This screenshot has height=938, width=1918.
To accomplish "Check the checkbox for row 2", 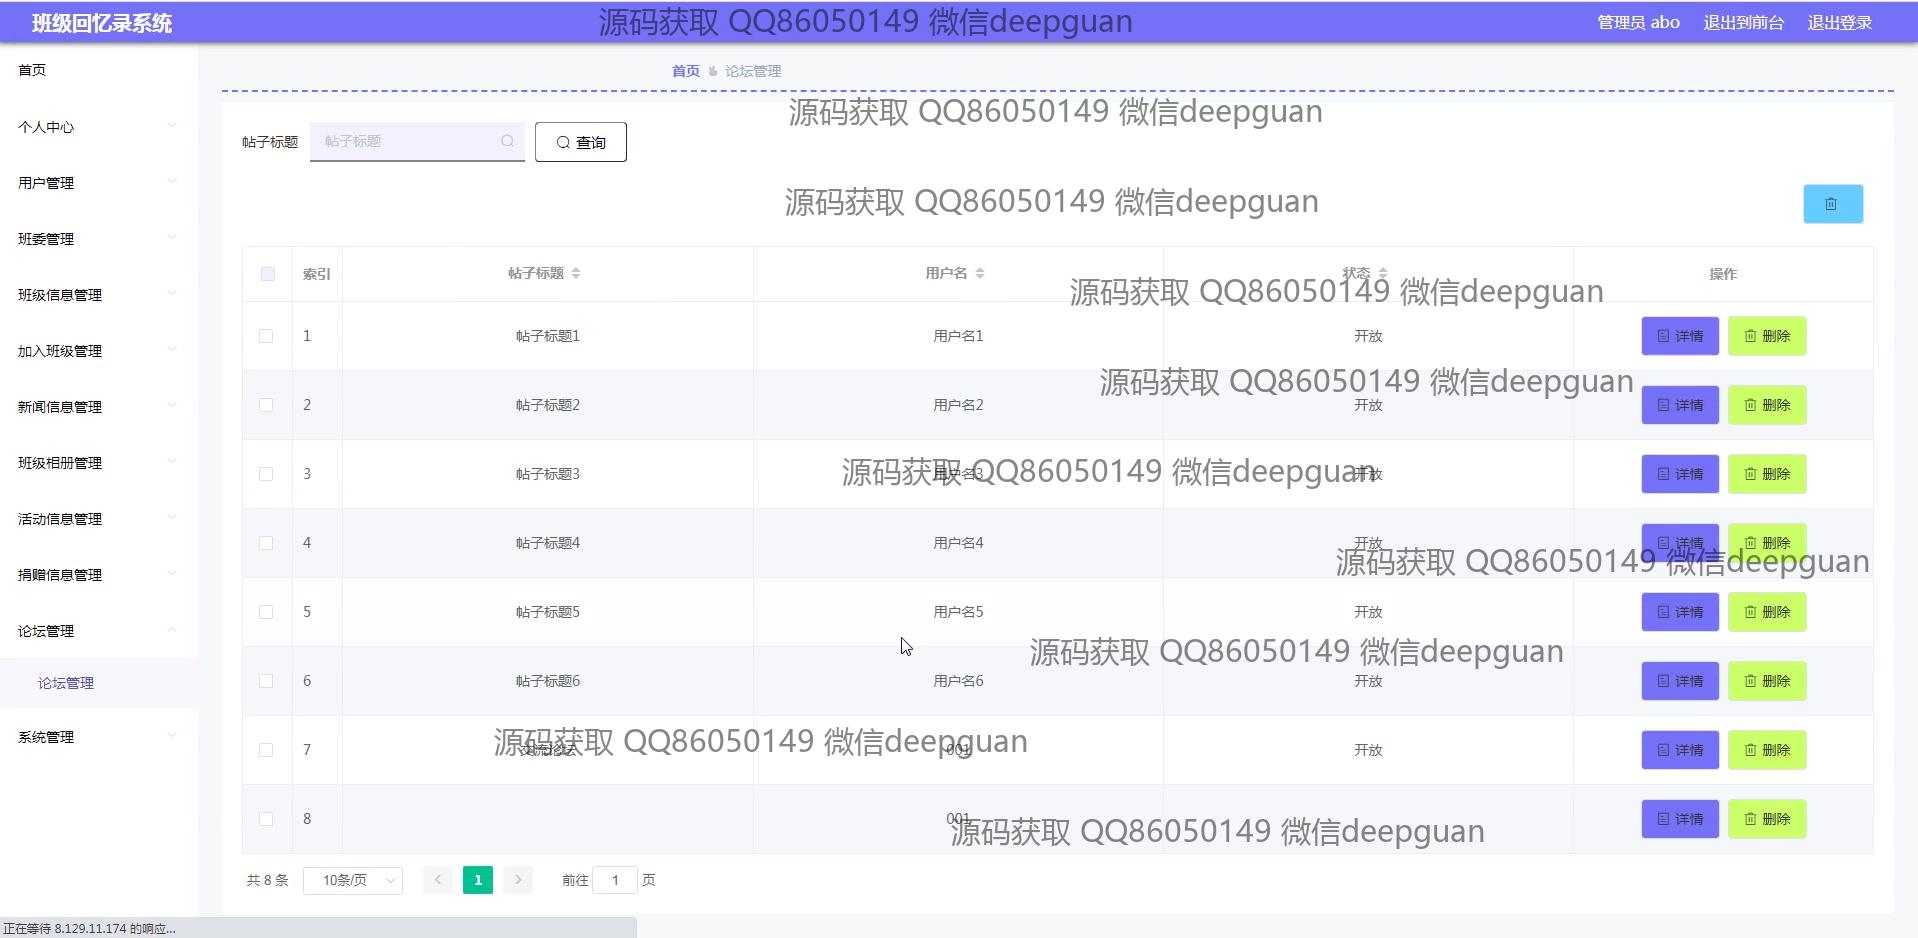I will [266, 405].
